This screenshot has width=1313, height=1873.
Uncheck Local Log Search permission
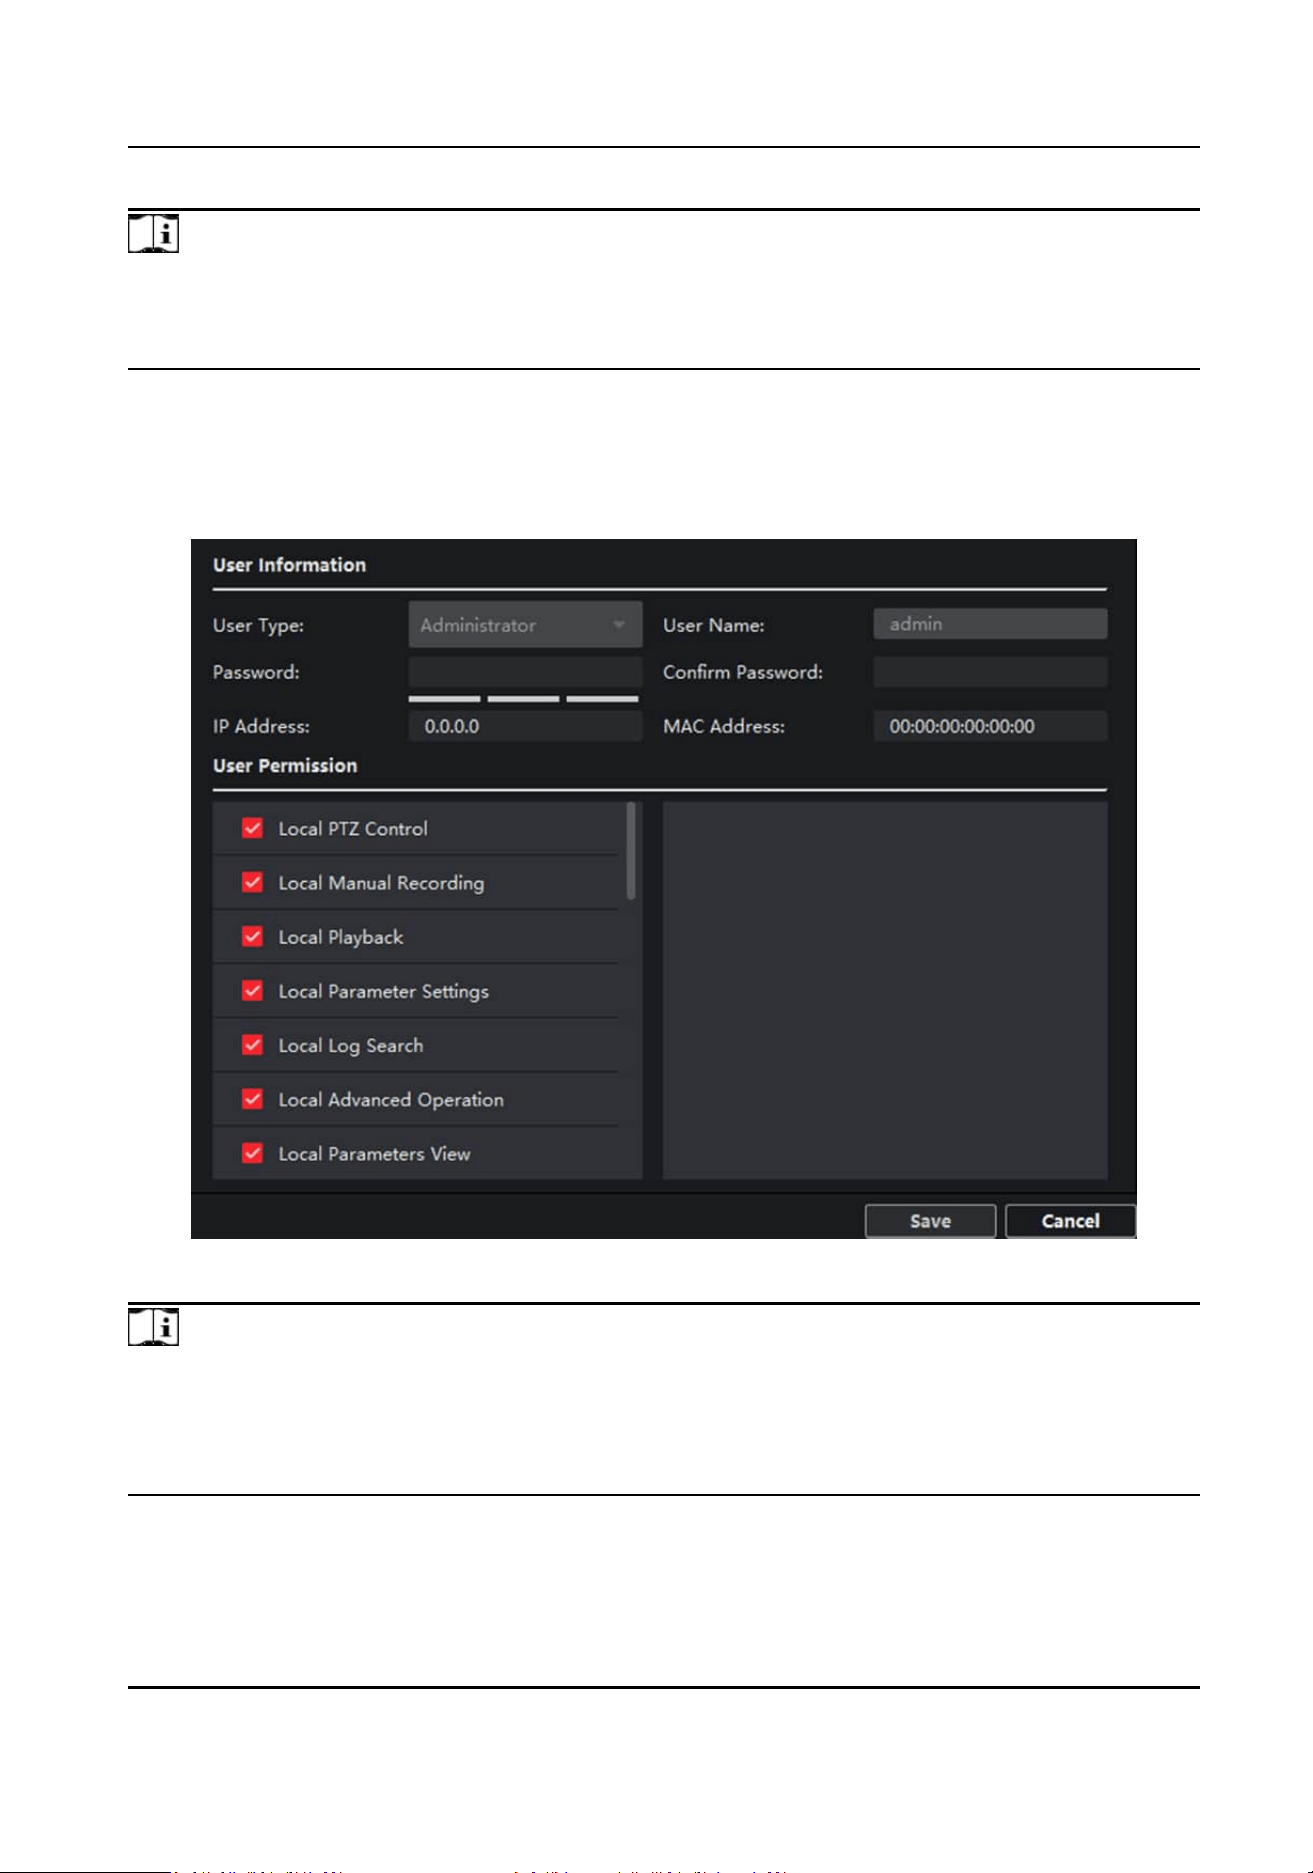pyautogui.click(x=253, y=1044)
